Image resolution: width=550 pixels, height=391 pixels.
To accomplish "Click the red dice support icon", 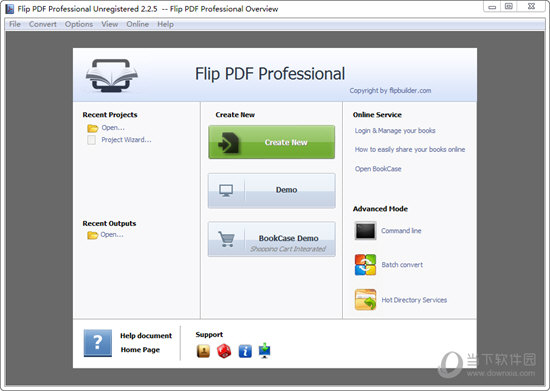I will pos(224,351).
